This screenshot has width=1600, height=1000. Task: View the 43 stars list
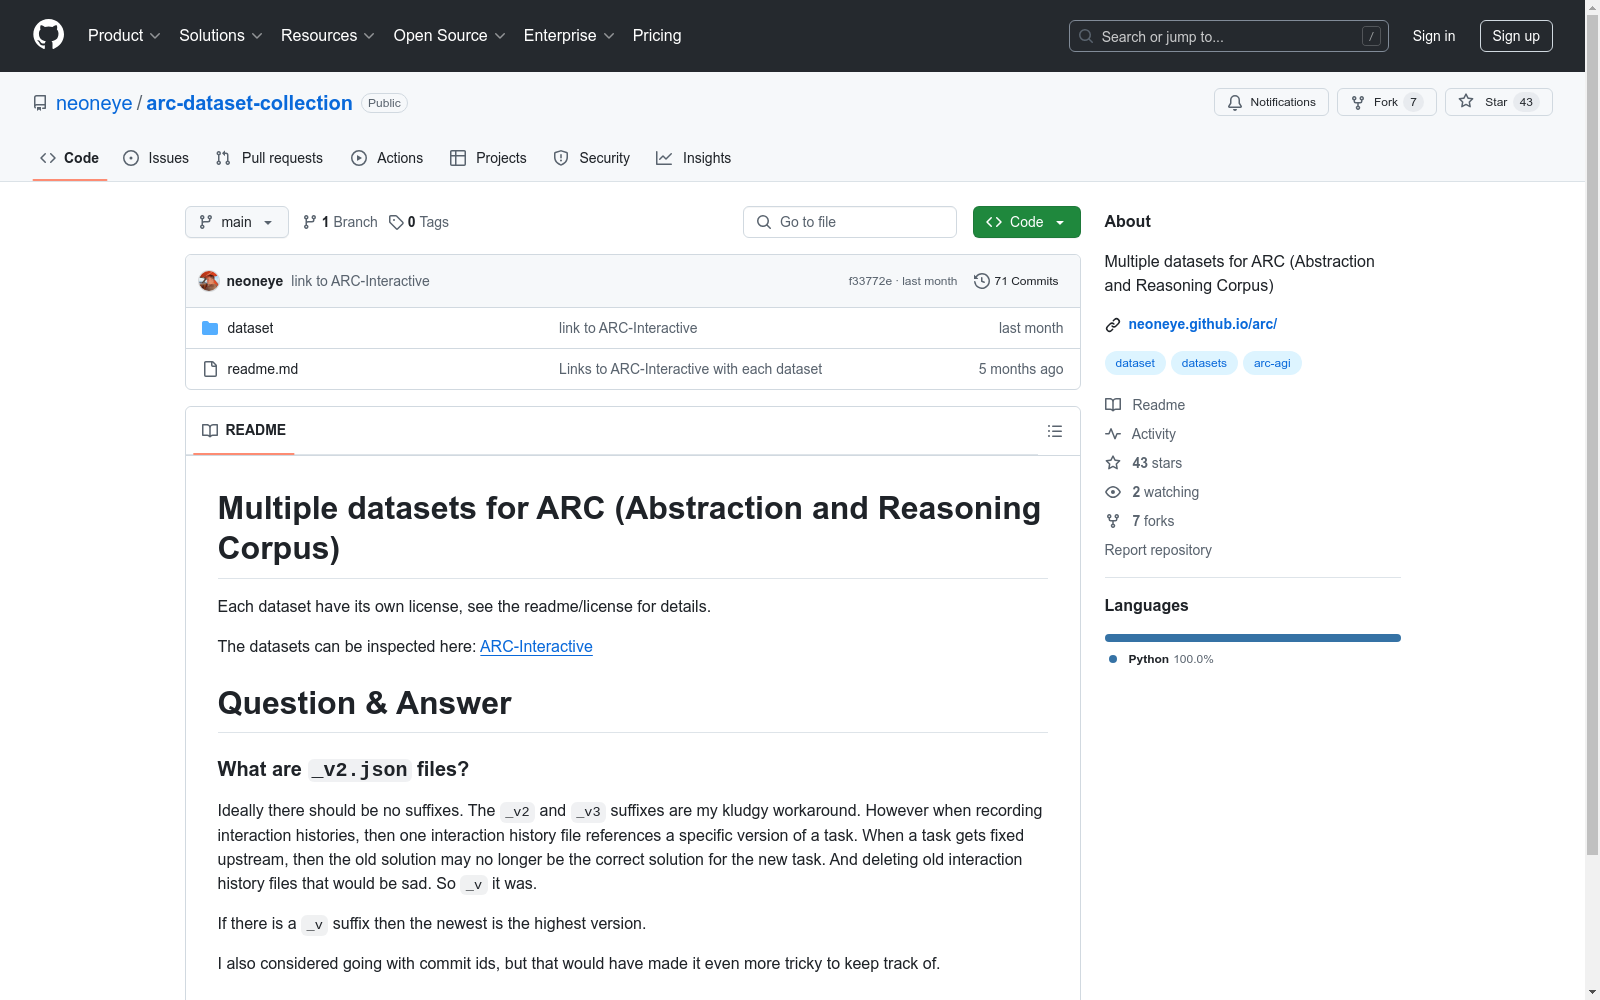click(1144, 463)
